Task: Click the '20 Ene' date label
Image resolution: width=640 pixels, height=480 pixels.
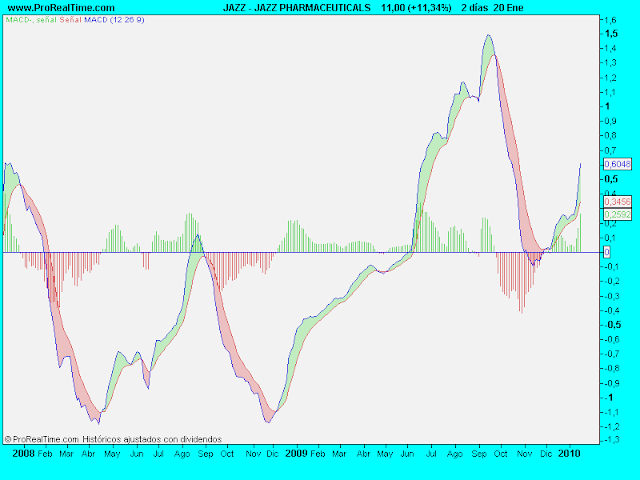Action: 508,8
